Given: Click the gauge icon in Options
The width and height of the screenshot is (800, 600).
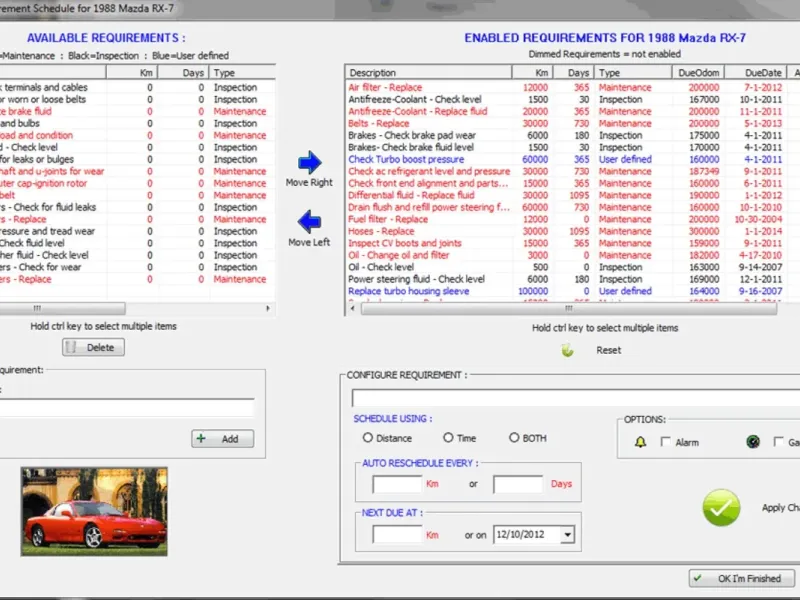Looking at the screenshot, I should click(753, 442).
